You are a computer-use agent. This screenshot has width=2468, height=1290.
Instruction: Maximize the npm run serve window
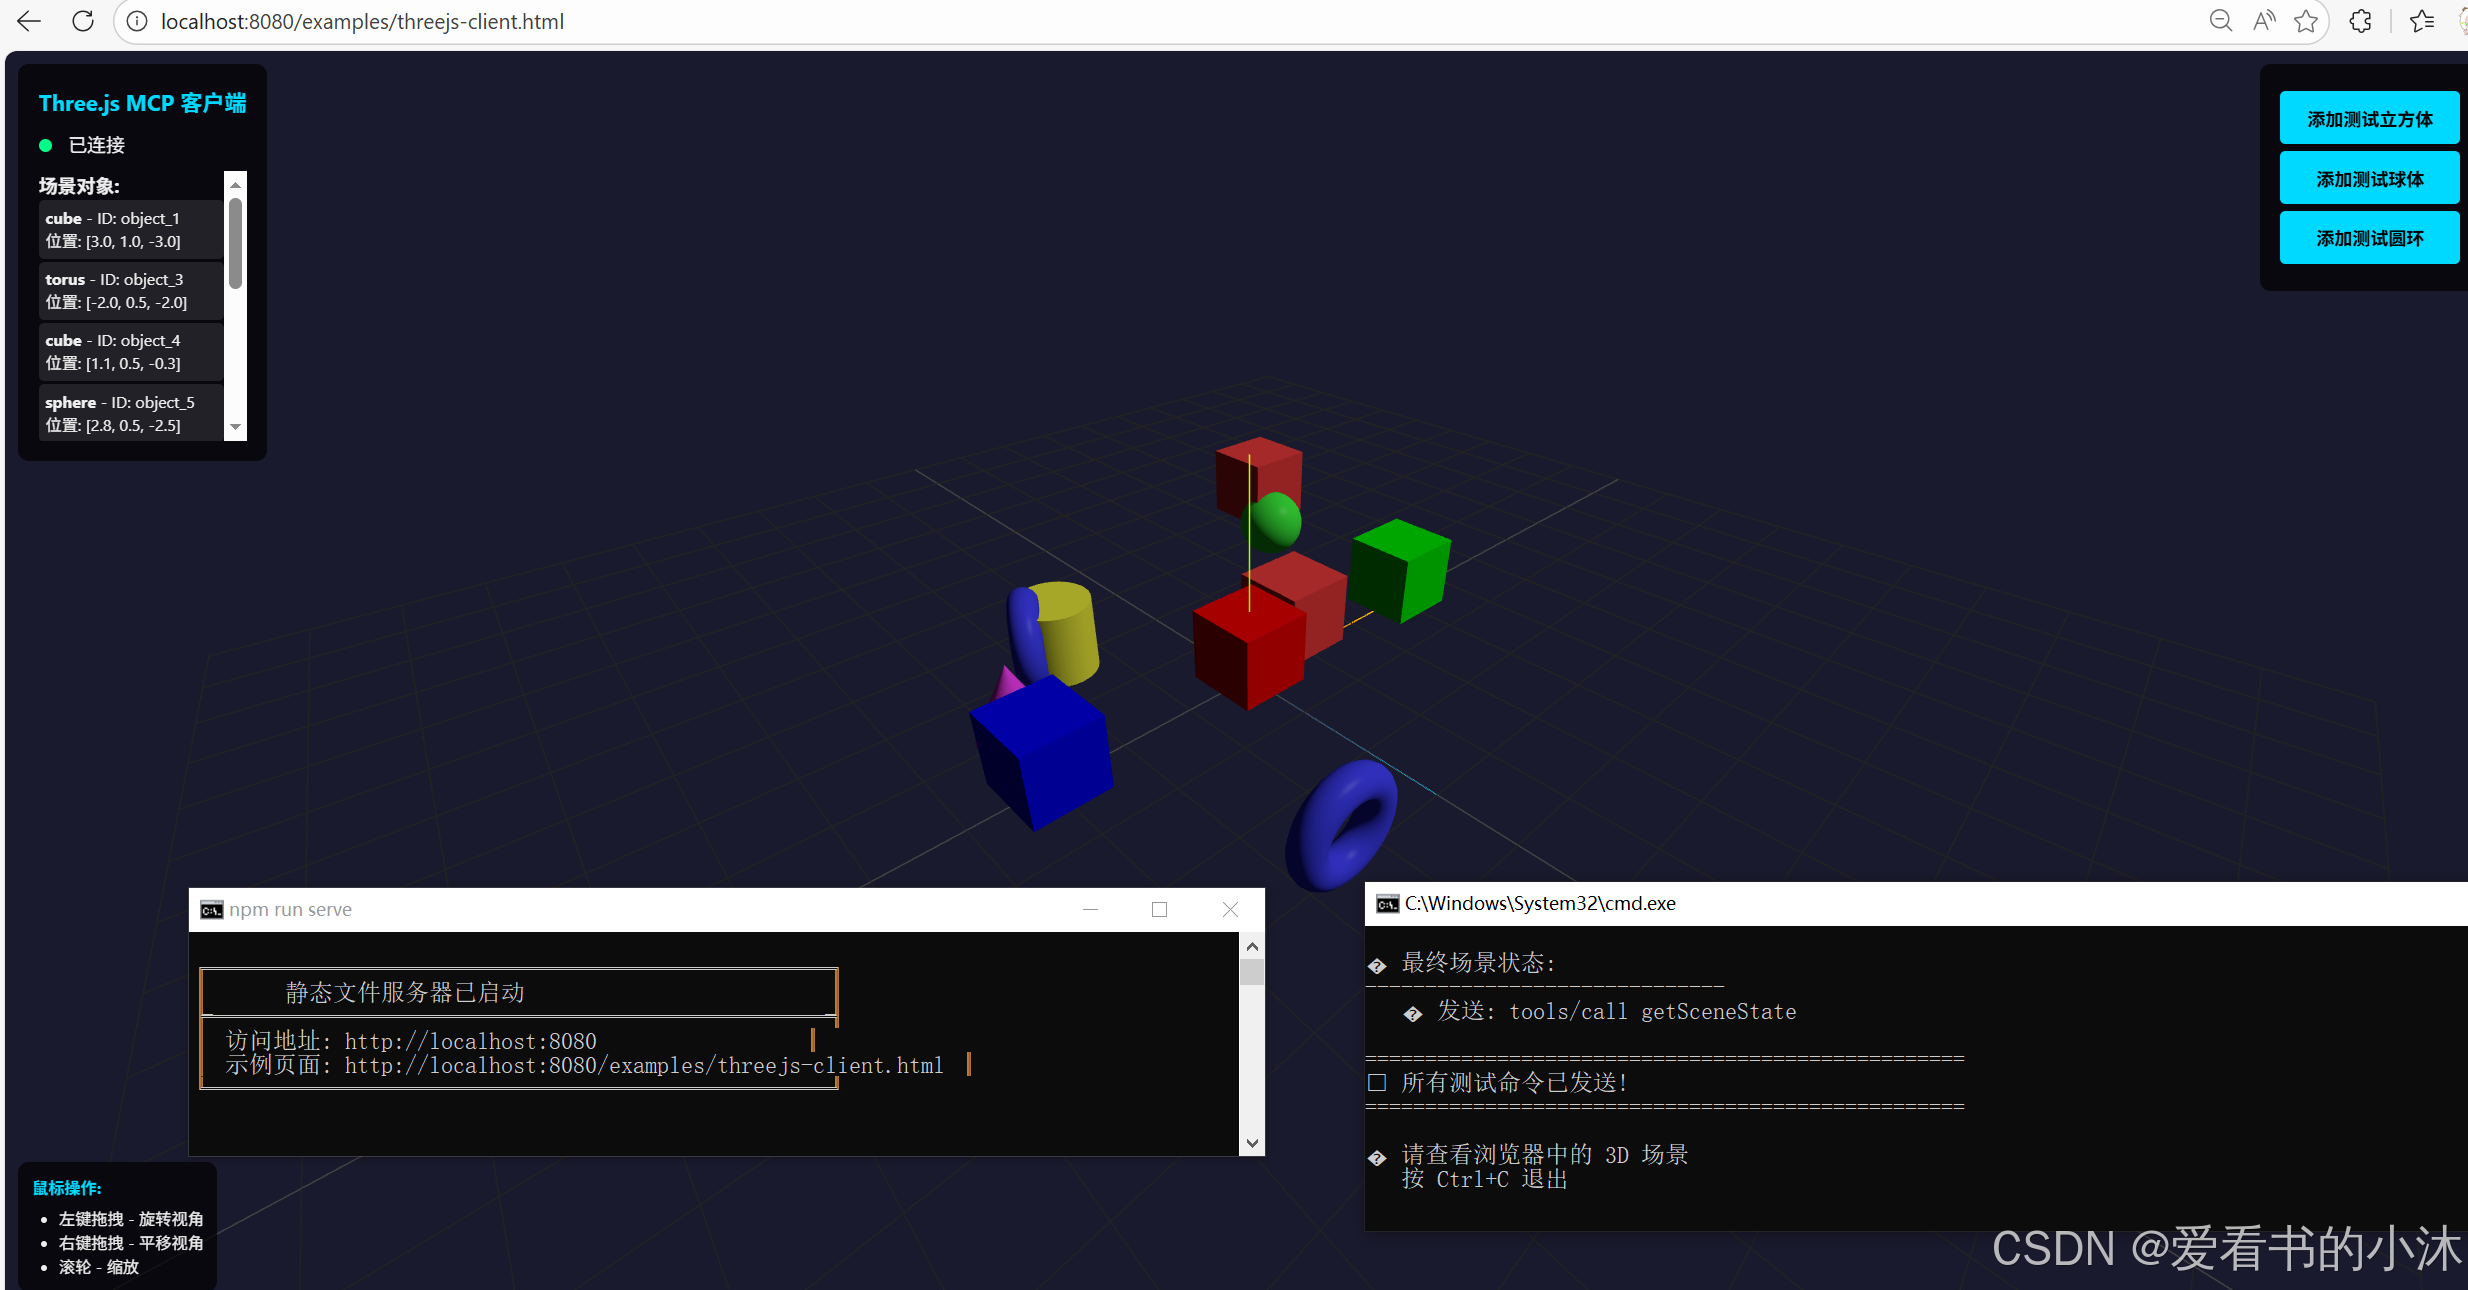1159,909
